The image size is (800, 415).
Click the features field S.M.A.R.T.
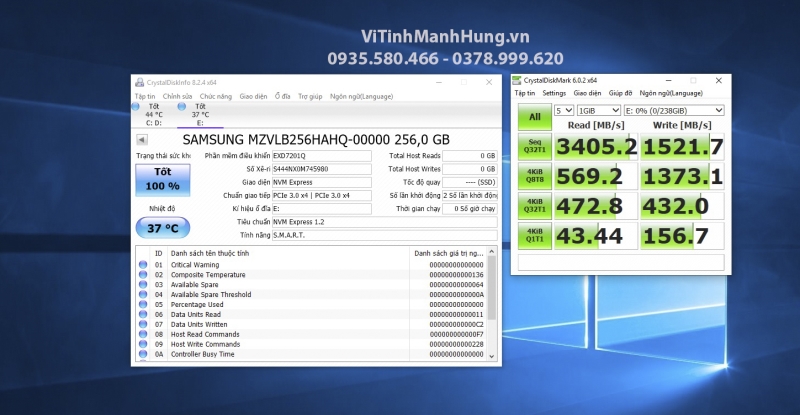click(x=384, y=235)
